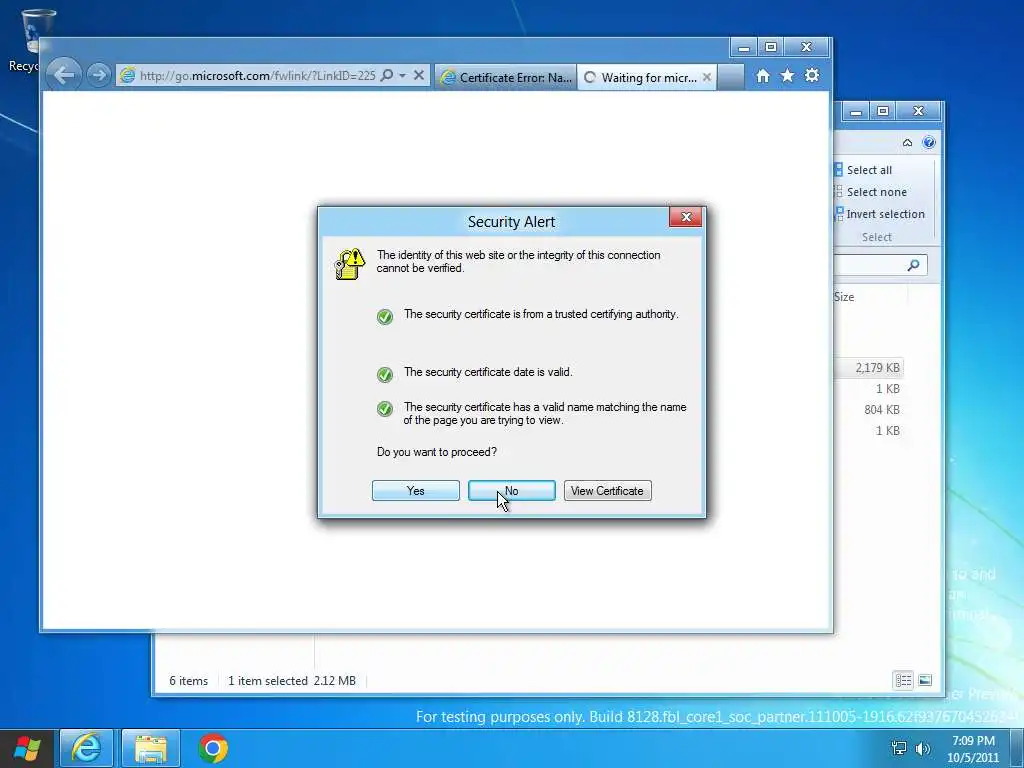Open the Tools gear icon in Internet Explorer
The height and width of the screenshot is (768, 1024).
[812, 75]
